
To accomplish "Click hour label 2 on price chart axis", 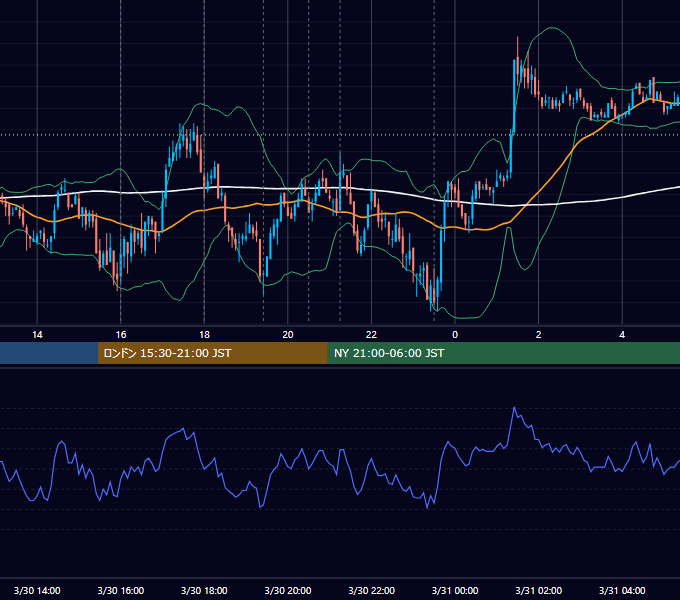I will (x=539, y=335).
